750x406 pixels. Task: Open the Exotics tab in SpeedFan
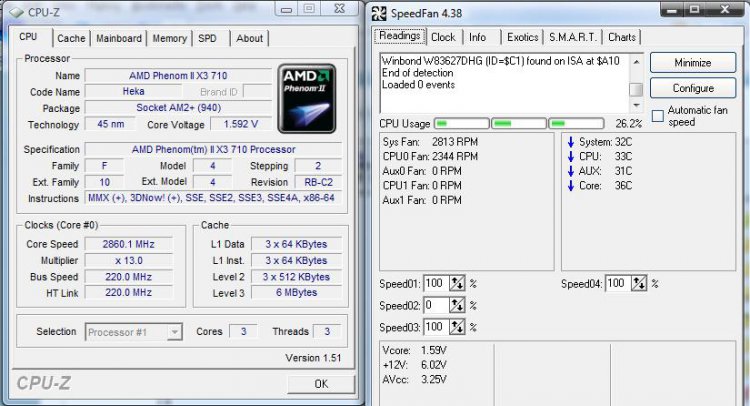coord(522,37)
